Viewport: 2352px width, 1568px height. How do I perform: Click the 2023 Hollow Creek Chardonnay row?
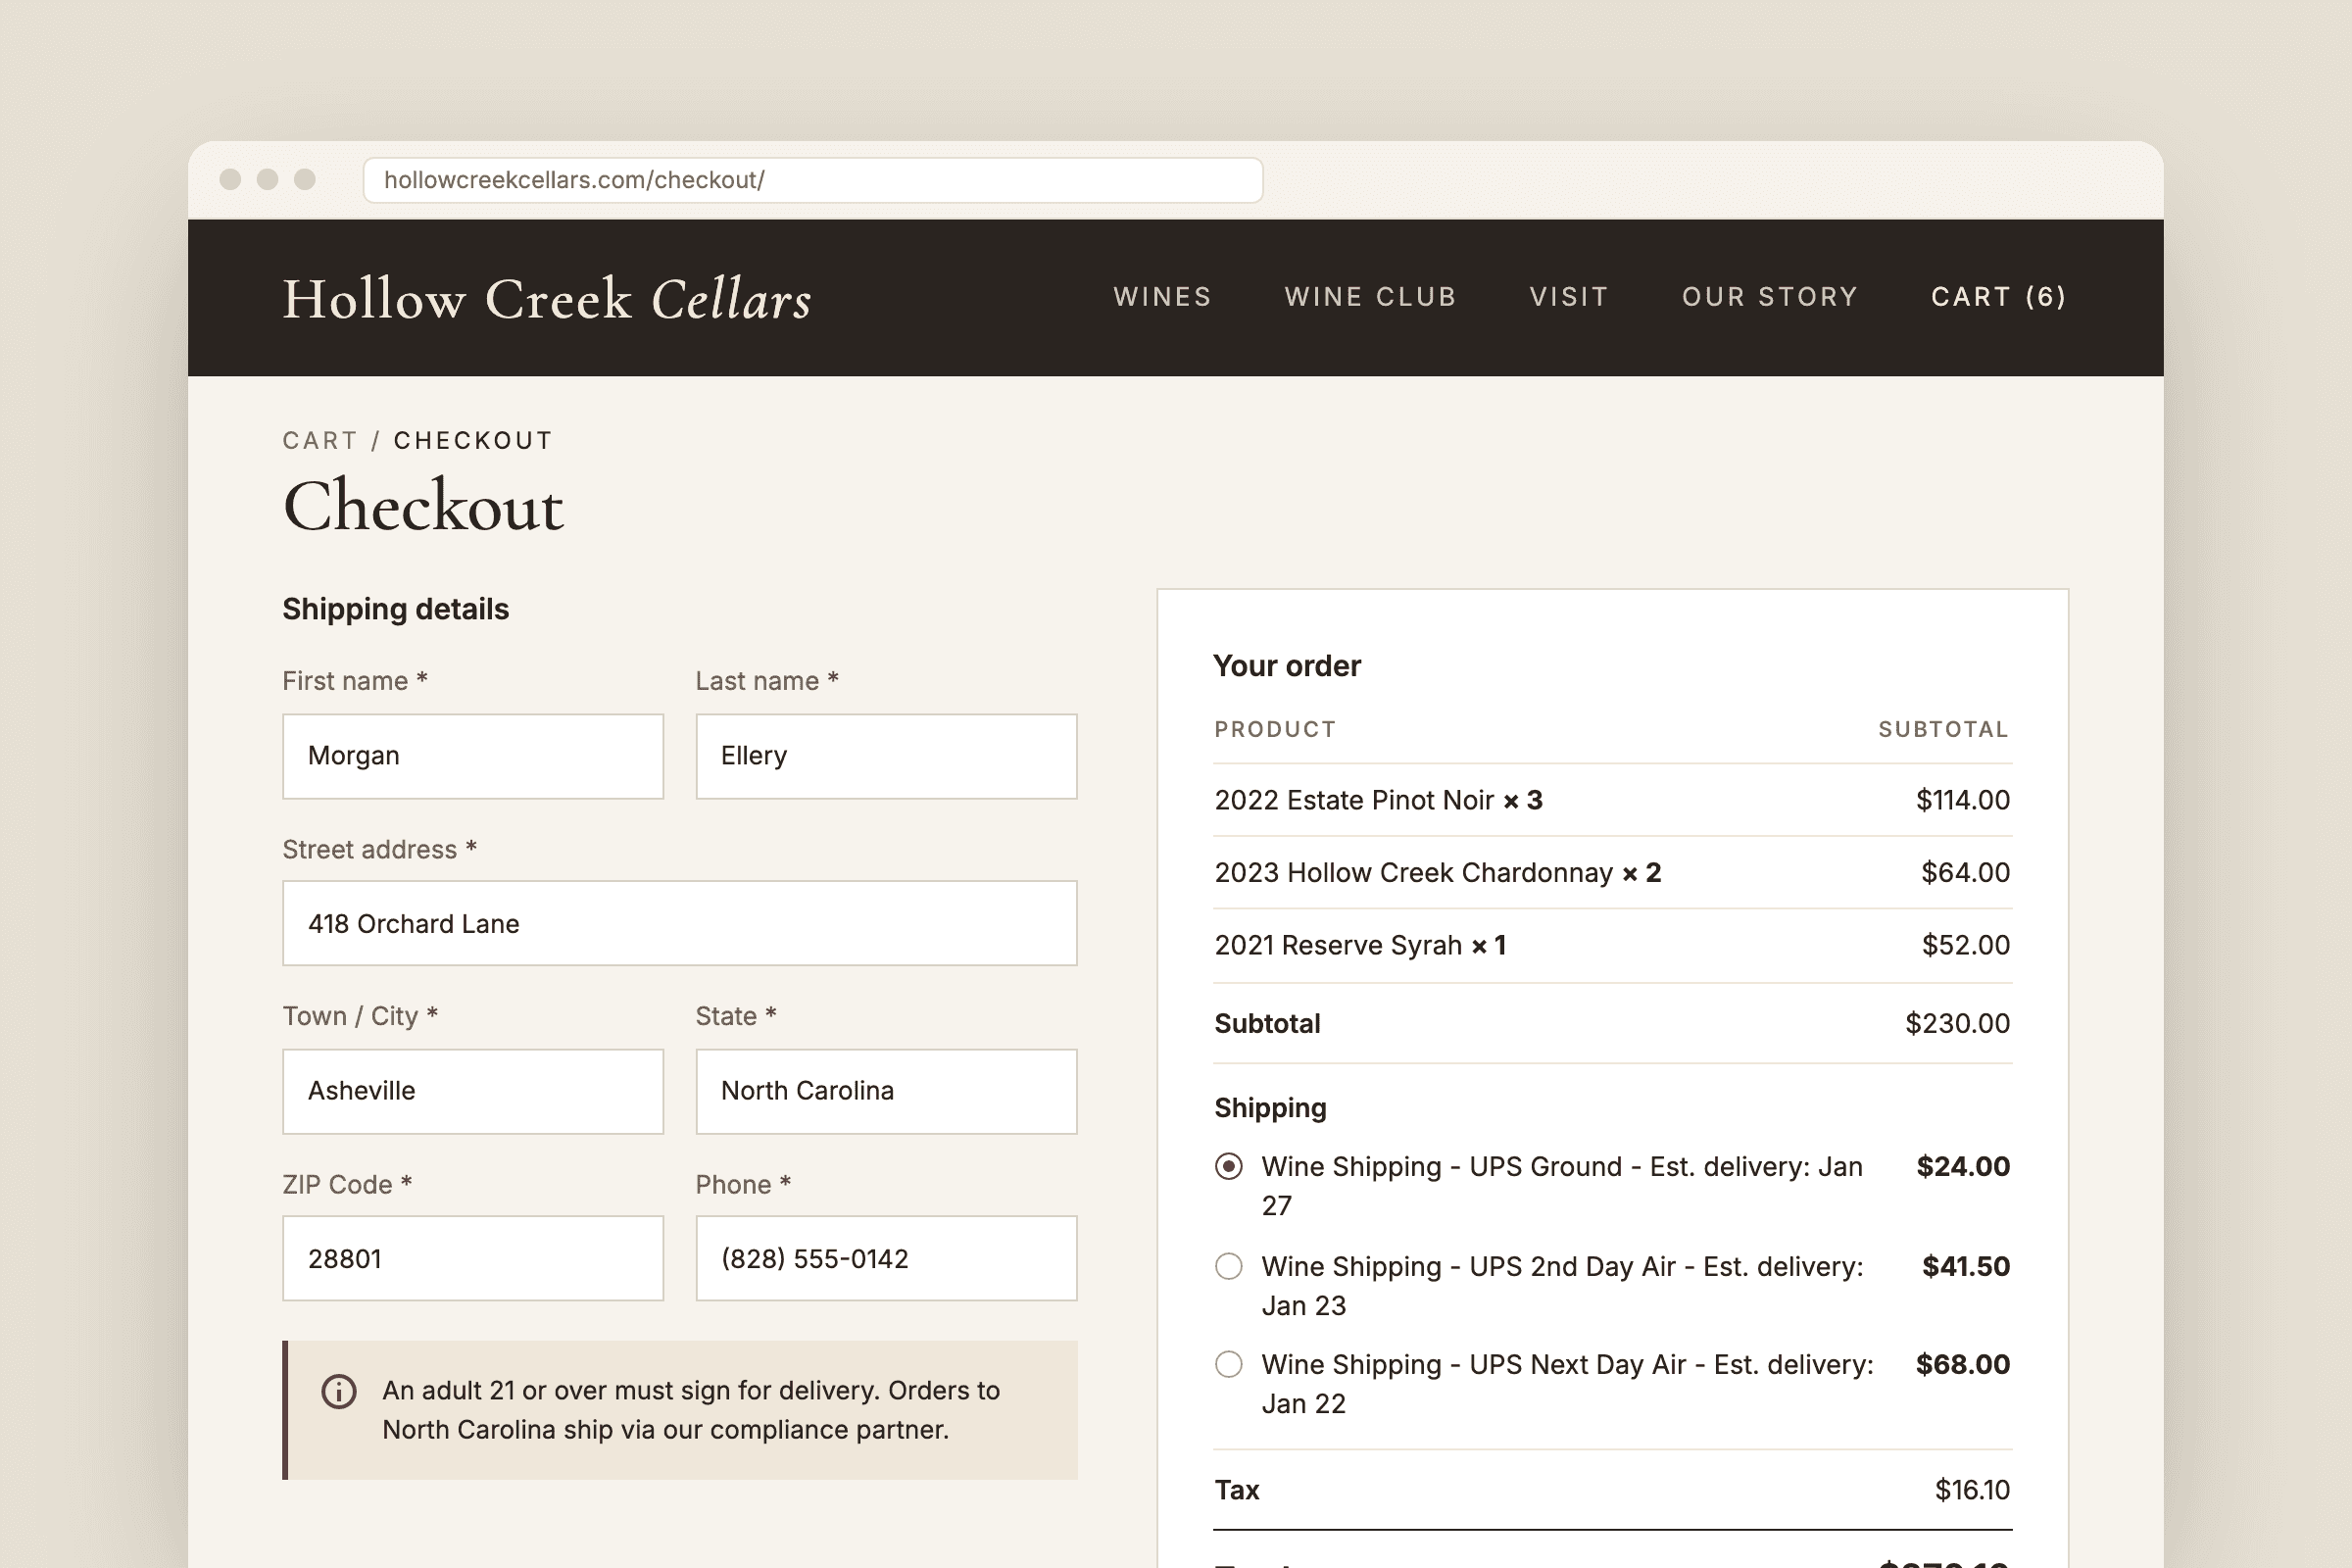click(1612, 873)
